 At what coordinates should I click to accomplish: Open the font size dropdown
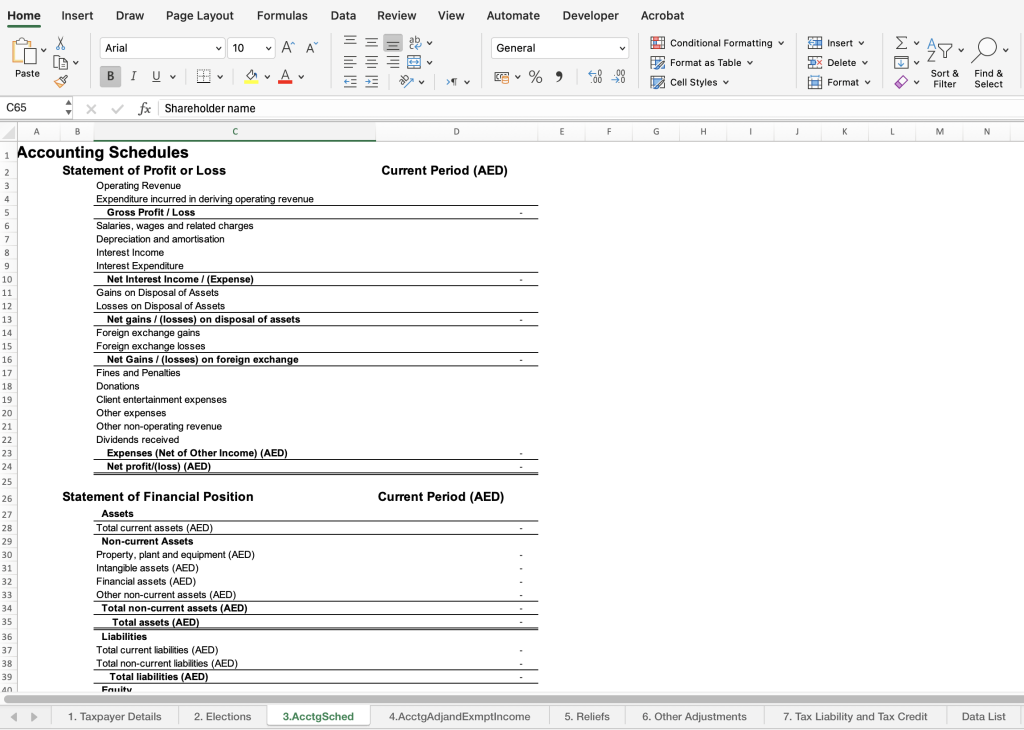coord(267,47)
